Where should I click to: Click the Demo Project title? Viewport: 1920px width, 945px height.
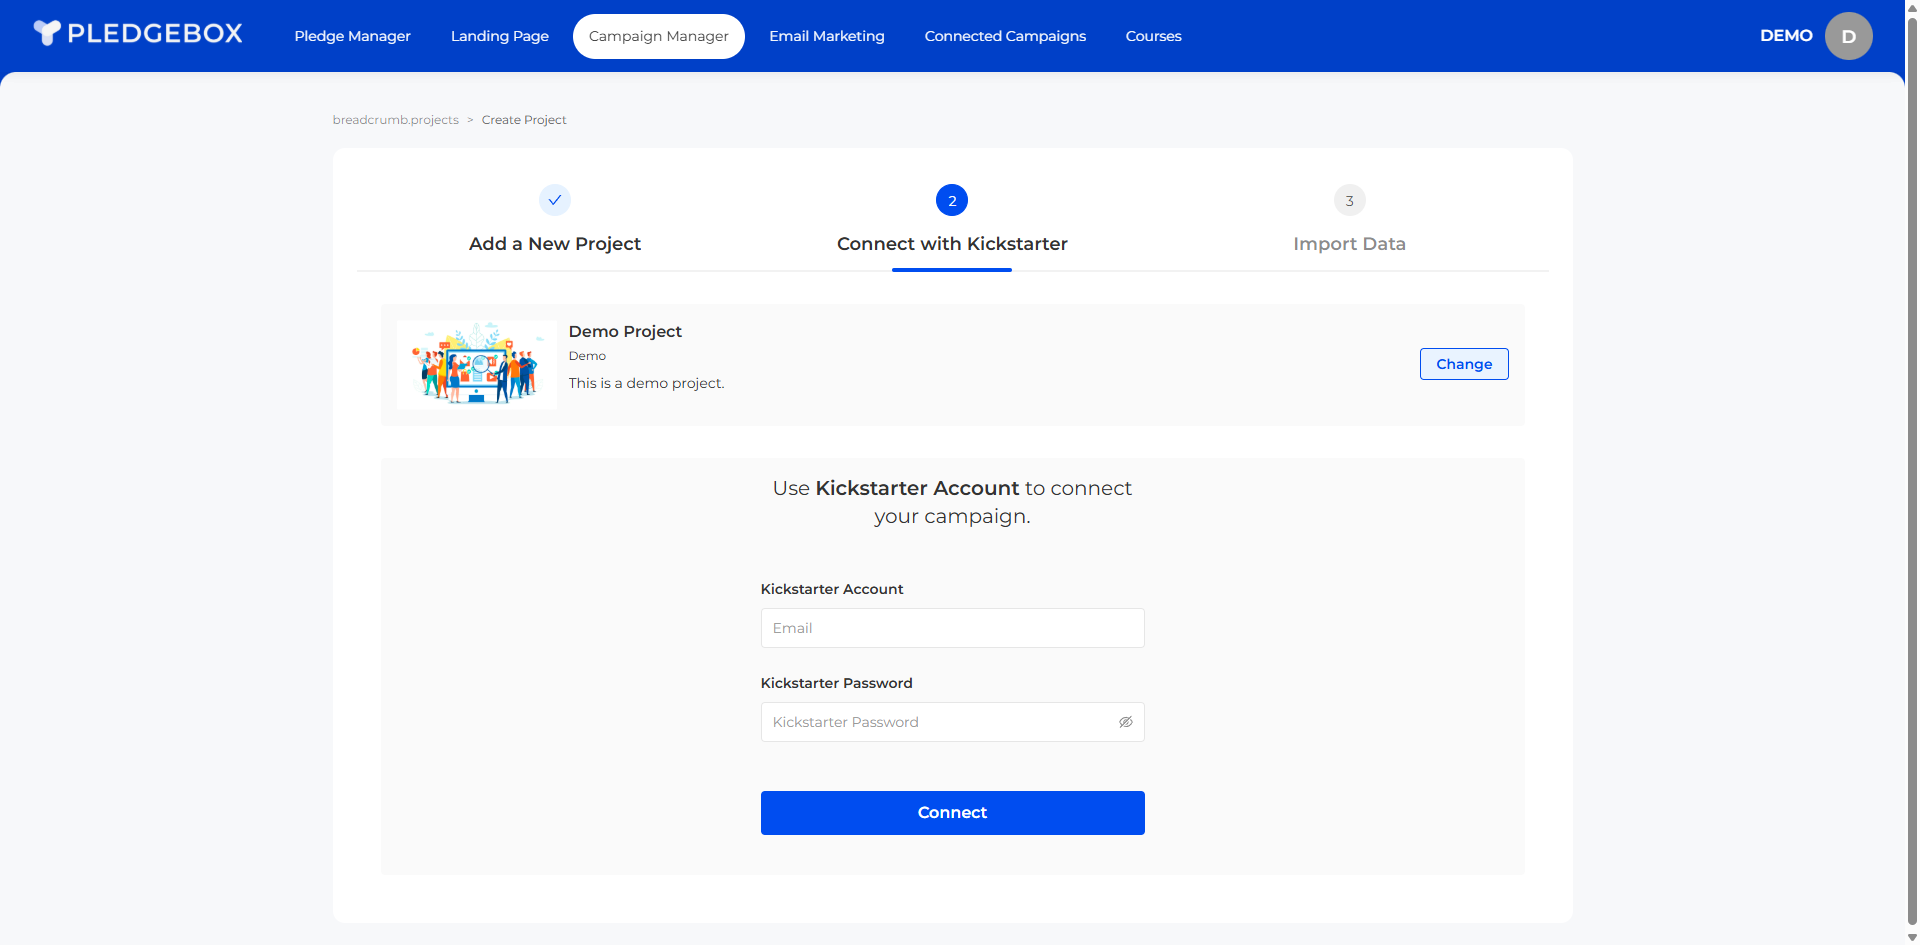pyautogui.click(x=625, y=331)
